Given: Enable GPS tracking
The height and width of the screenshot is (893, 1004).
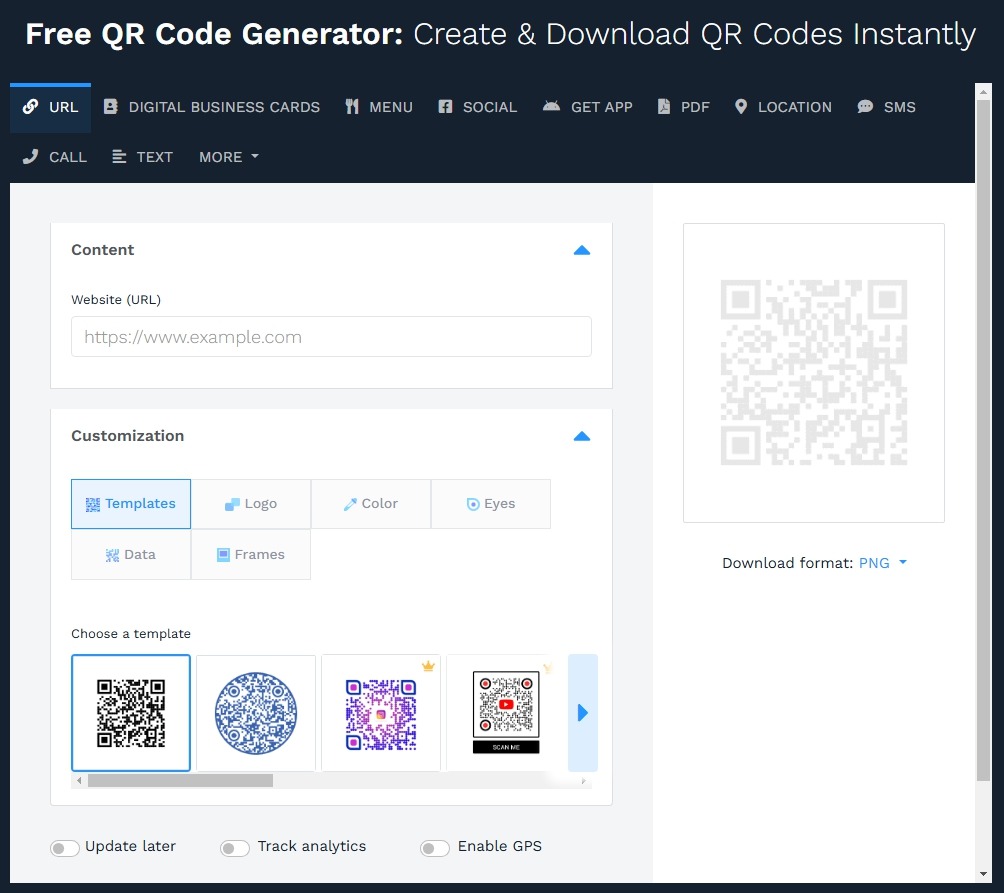Looking at the screenshot, I should pyautogui.click(x=434, y=847).
